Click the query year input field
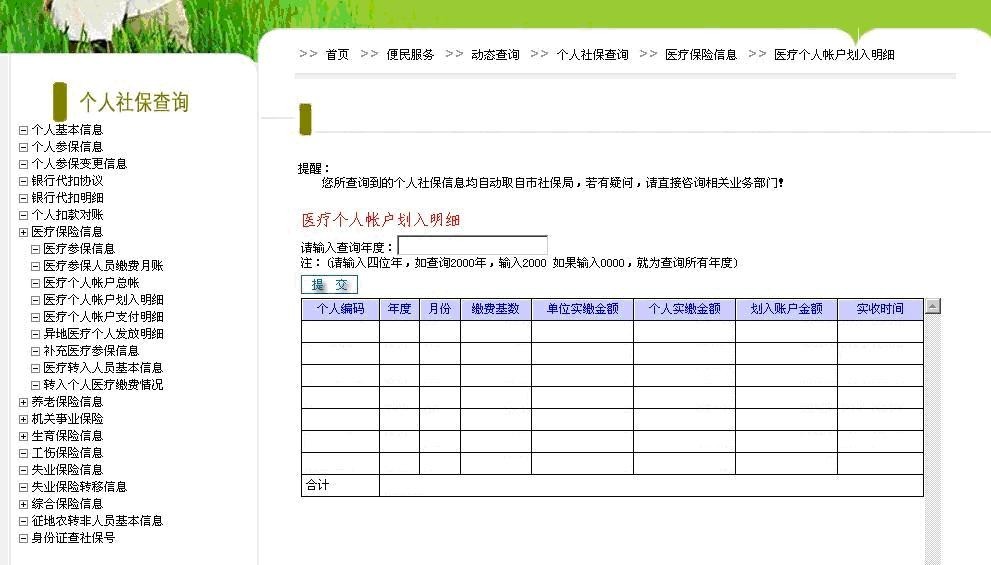This screenshot has height=565, width=991. [x=472, y=246]
